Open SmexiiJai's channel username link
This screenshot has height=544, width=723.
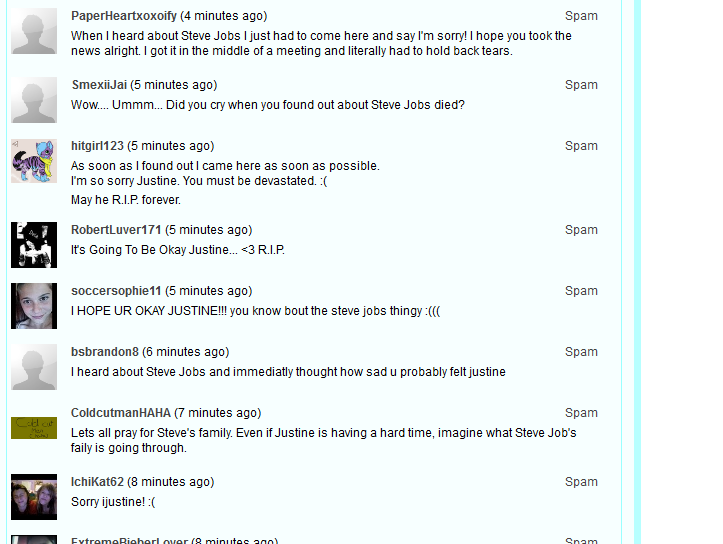click(x=99, y=85)
